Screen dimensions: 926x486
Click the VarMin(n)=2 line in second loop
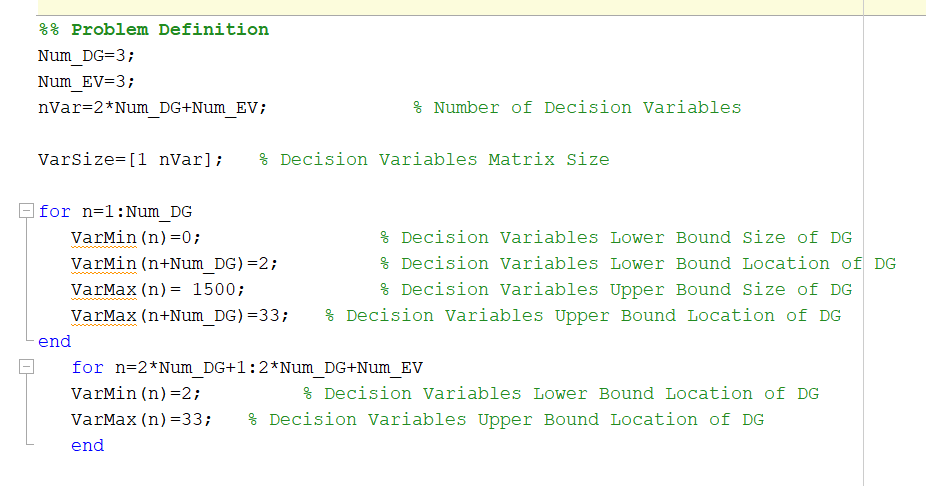pyautogui.click(x=136, y=393)
